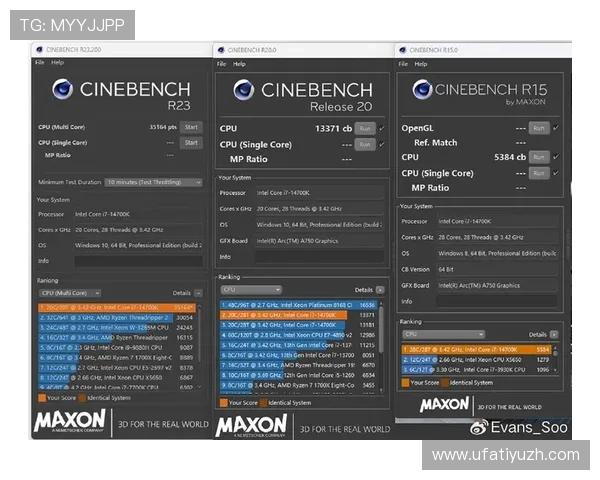Viewport: 600px width, 480px height.
Task: Click the Details arrow icon in R15 Ranking
Action: (554, 335)
